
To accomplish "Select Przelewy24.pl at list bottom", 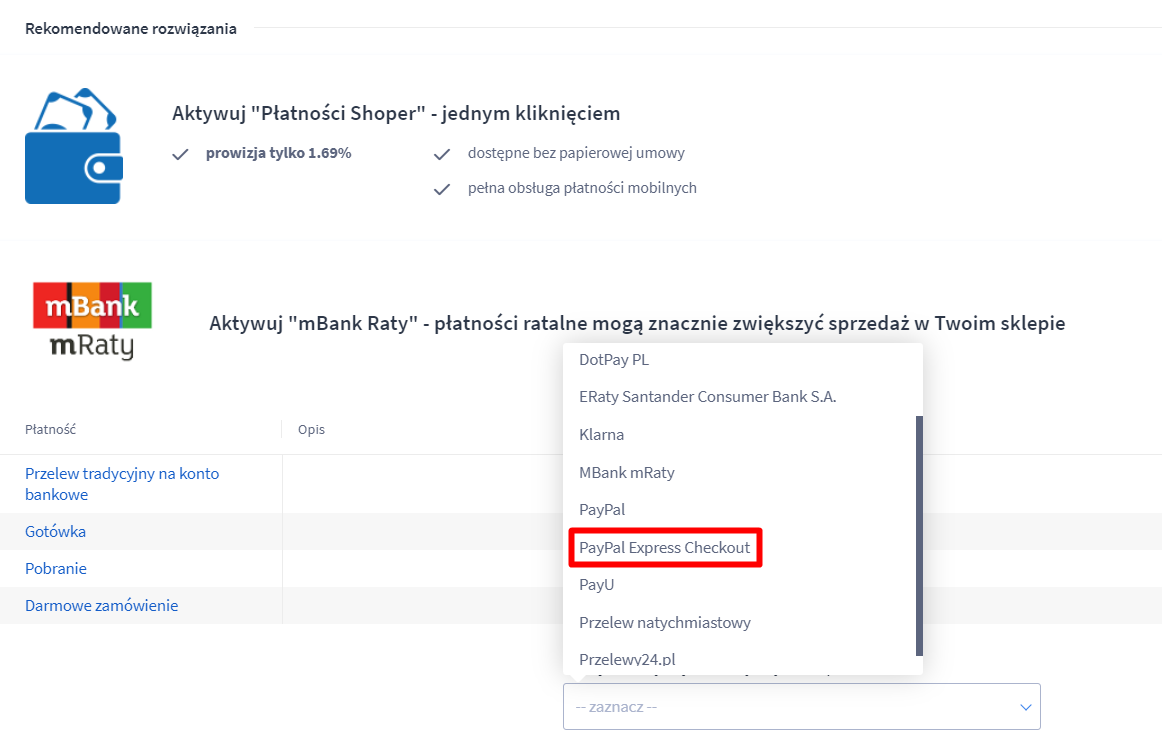I will (x=627, y=659).
